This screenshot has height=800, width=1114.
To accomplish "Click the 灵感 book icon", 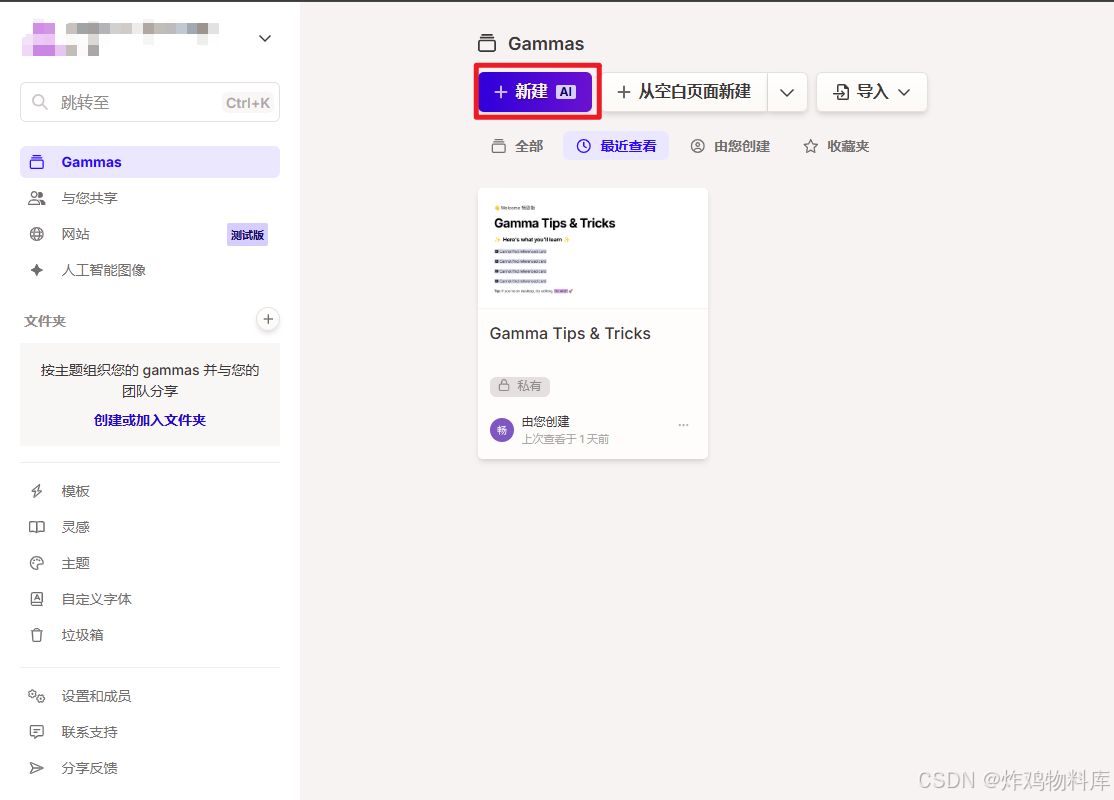I will 37,527.
